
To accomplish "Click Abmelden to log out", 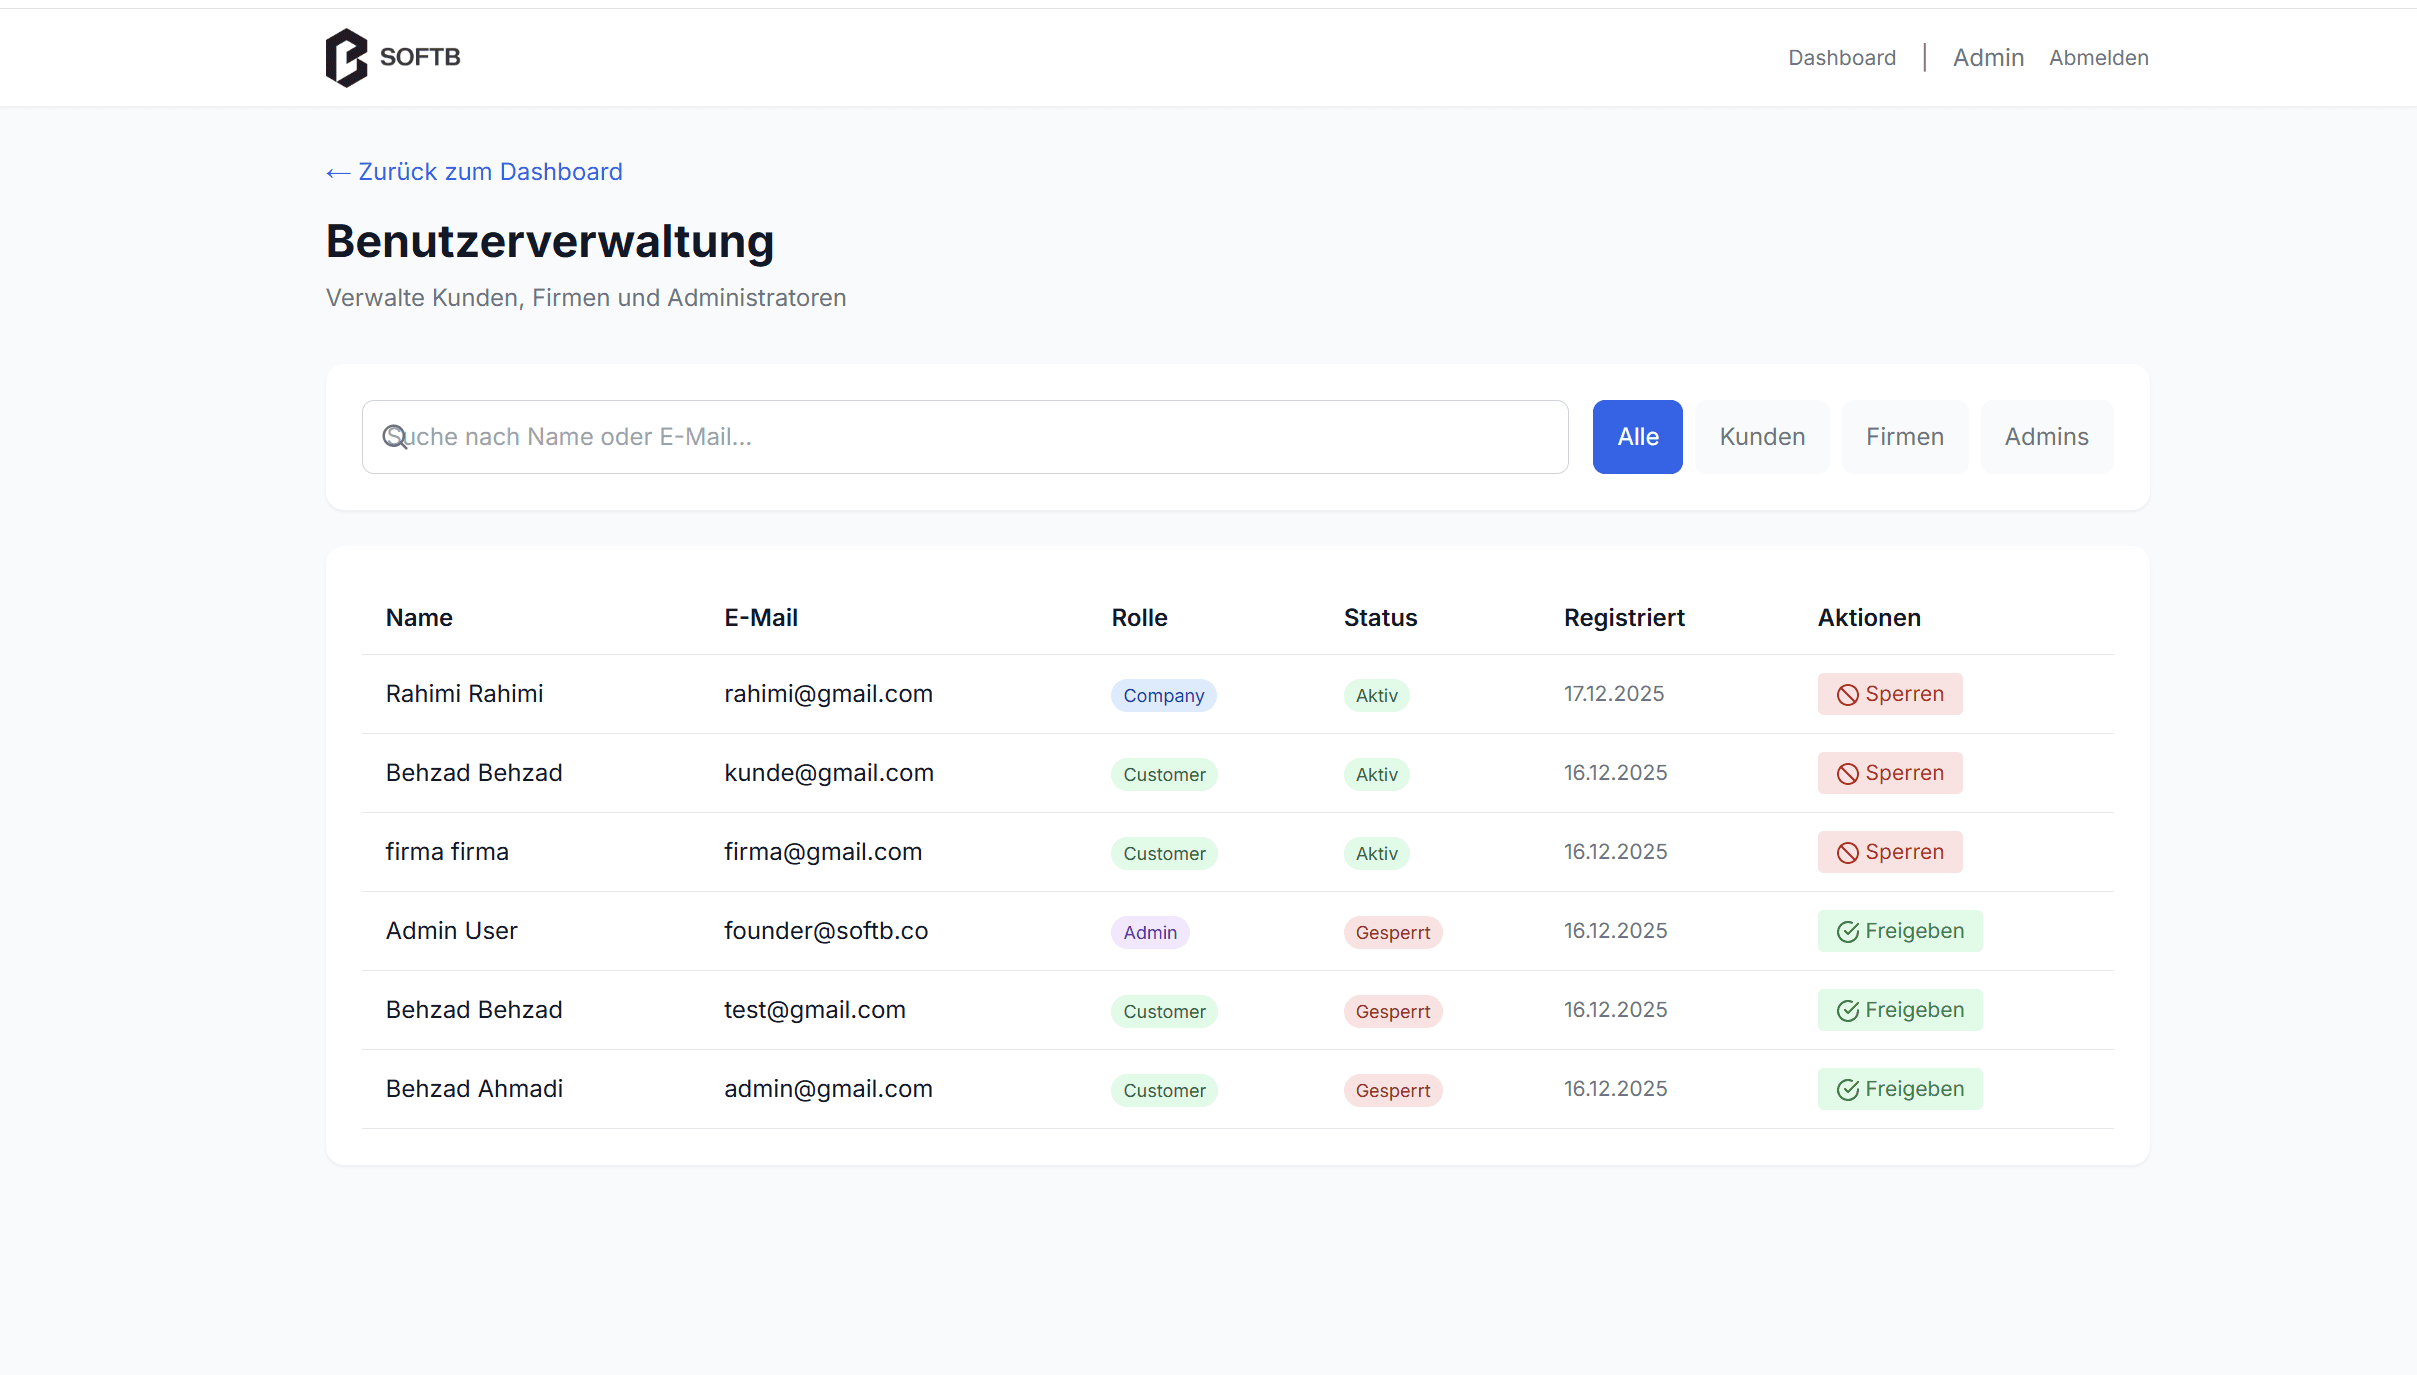I will pos(2098,58).
